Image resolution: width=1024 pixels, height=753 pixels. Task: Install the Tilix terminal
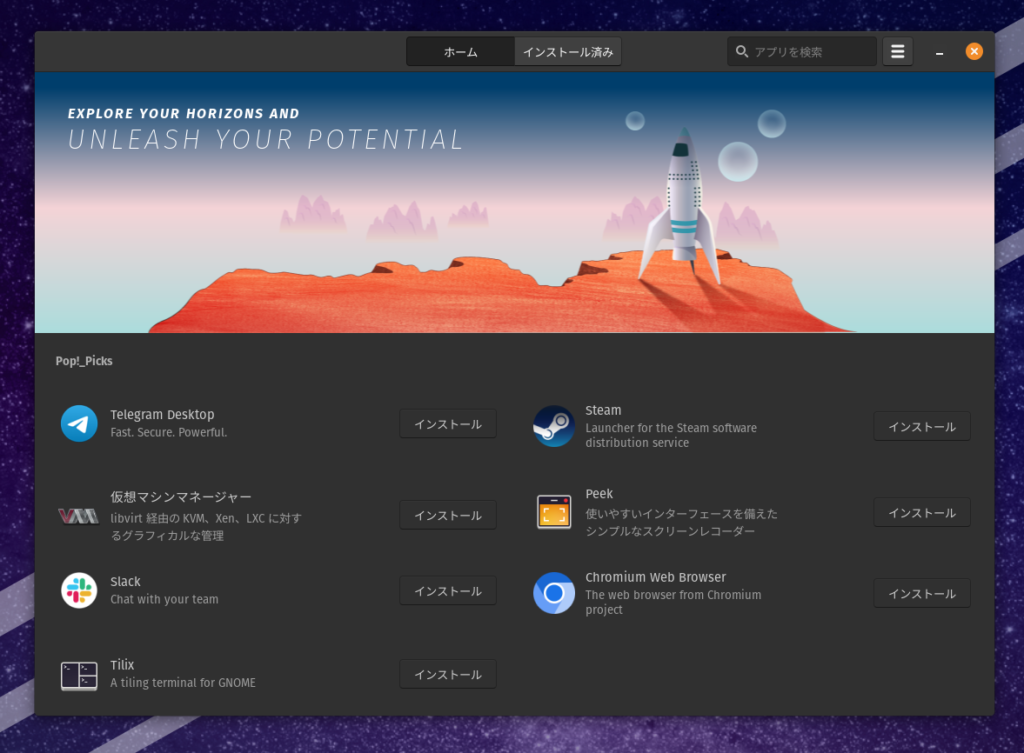coord(447,674)
